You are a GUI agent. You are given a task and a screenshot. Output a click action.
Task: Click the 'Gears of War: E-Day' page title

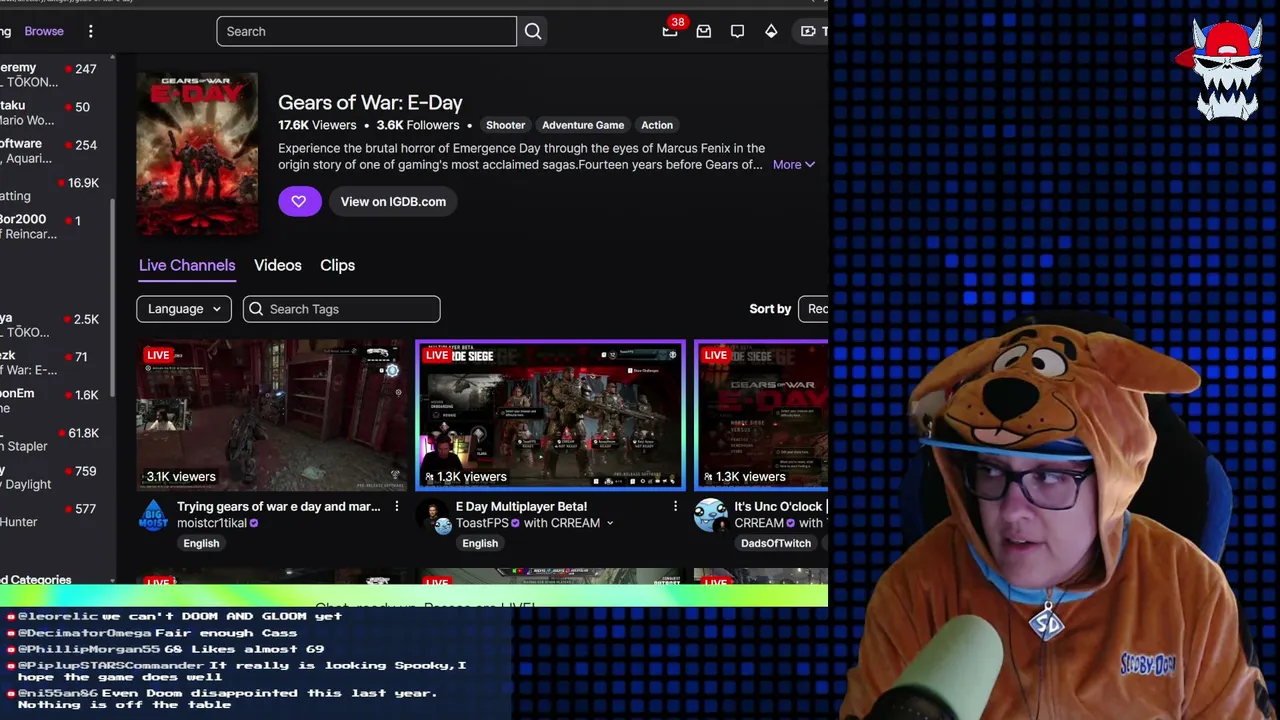(x=370, y=102)
